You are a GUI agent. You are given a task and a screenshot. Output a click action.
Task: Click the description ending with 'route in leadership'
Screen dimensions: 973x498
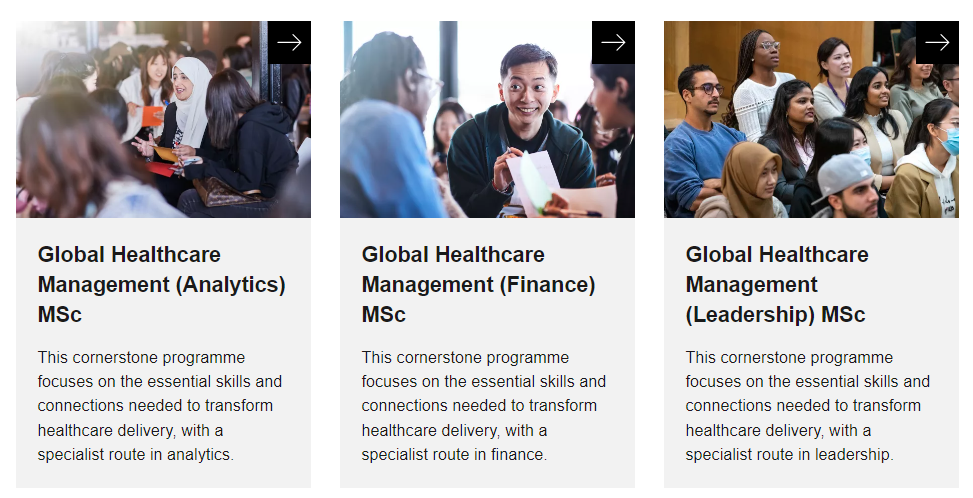[x=808, y=406]
